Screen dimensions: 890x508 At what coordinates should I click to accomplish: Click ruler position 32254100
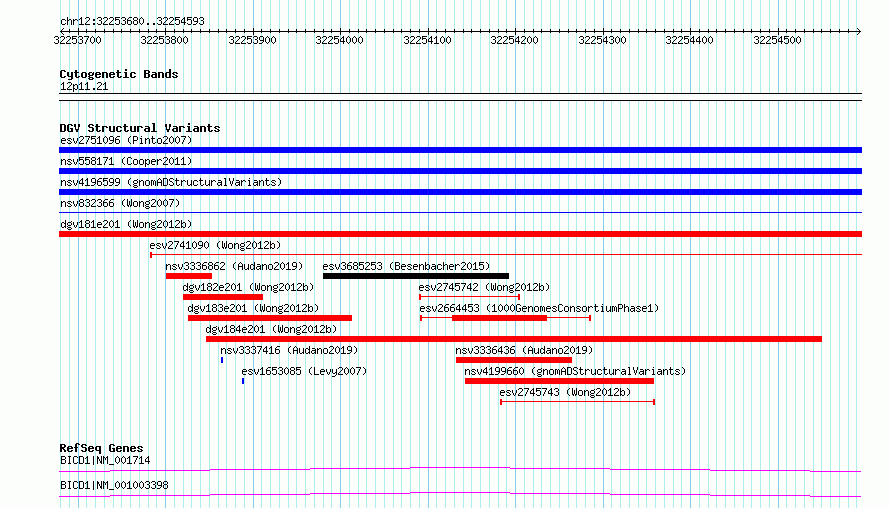click(427, 40)
